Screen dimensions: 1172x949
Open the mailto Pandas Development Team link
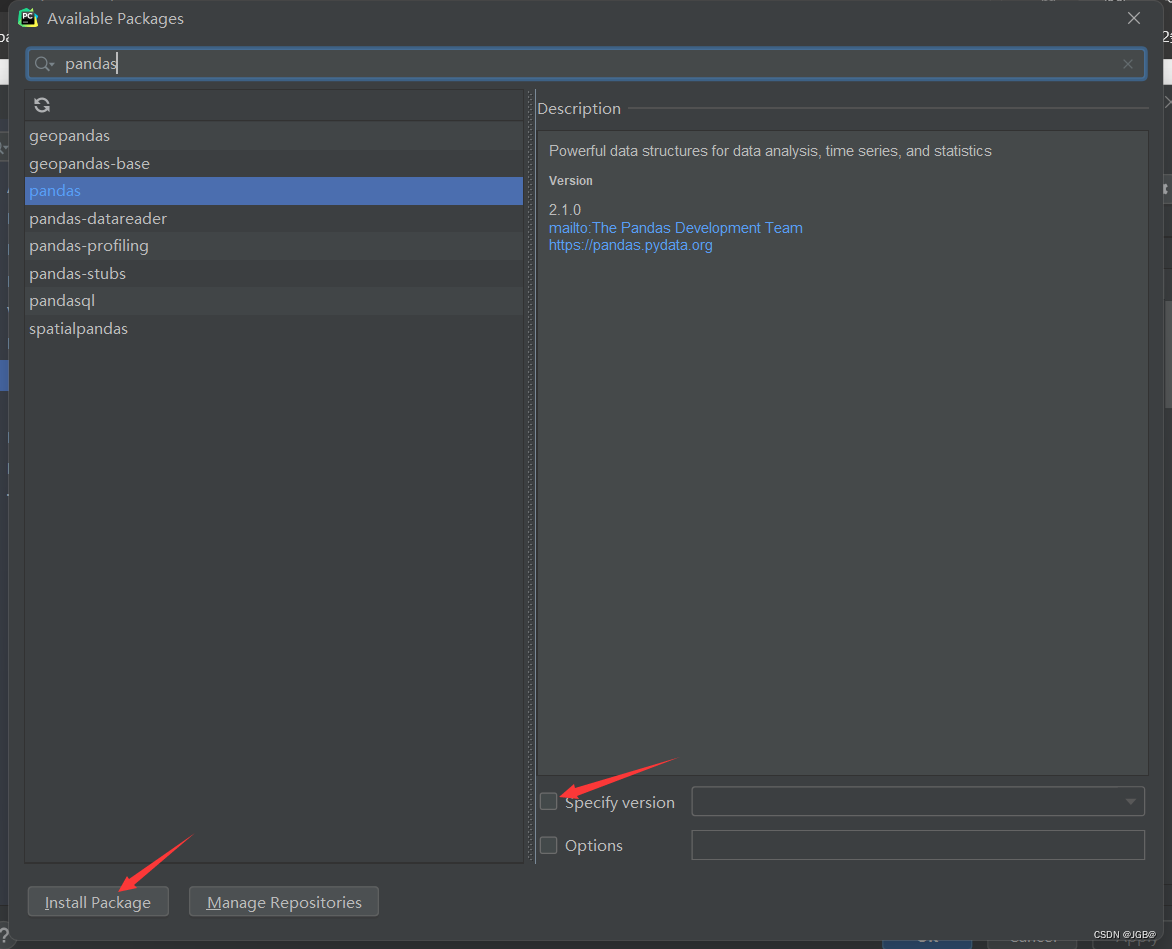(x=676, y=228)
